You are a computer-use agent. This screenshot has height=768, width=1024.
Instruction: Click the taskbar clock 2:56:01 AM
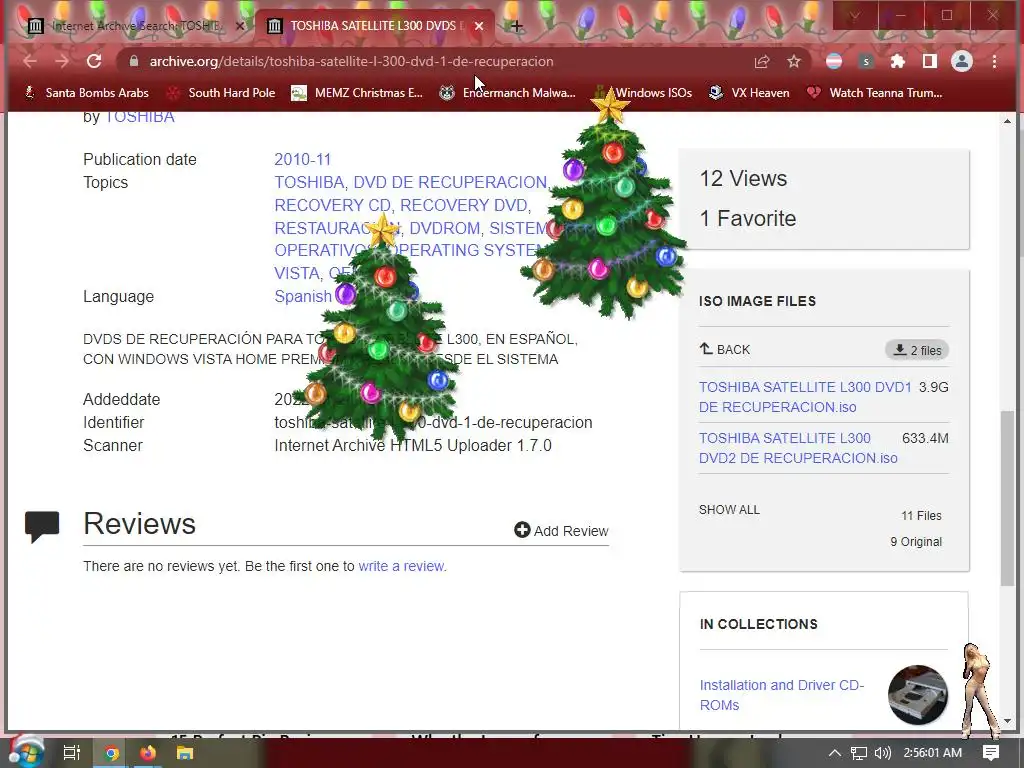[x=933, y=753]
